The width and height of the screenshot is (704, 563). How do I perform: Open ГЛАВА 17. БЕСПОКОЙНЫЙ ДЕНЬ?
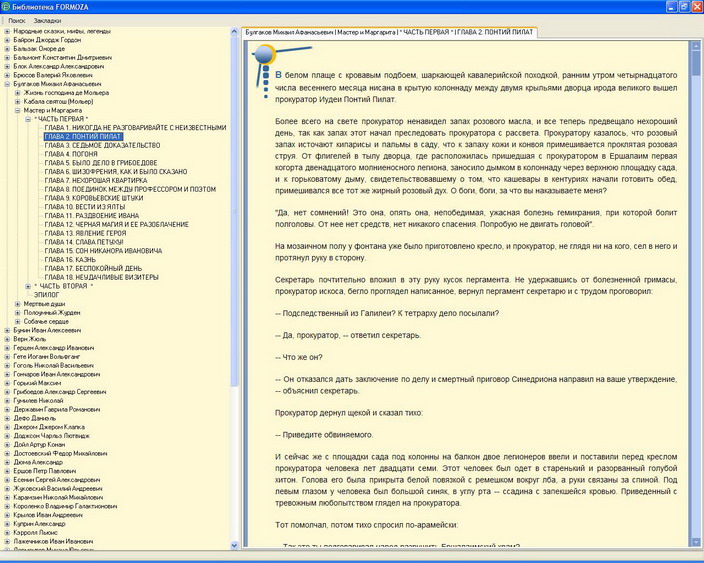click(93, 268)
